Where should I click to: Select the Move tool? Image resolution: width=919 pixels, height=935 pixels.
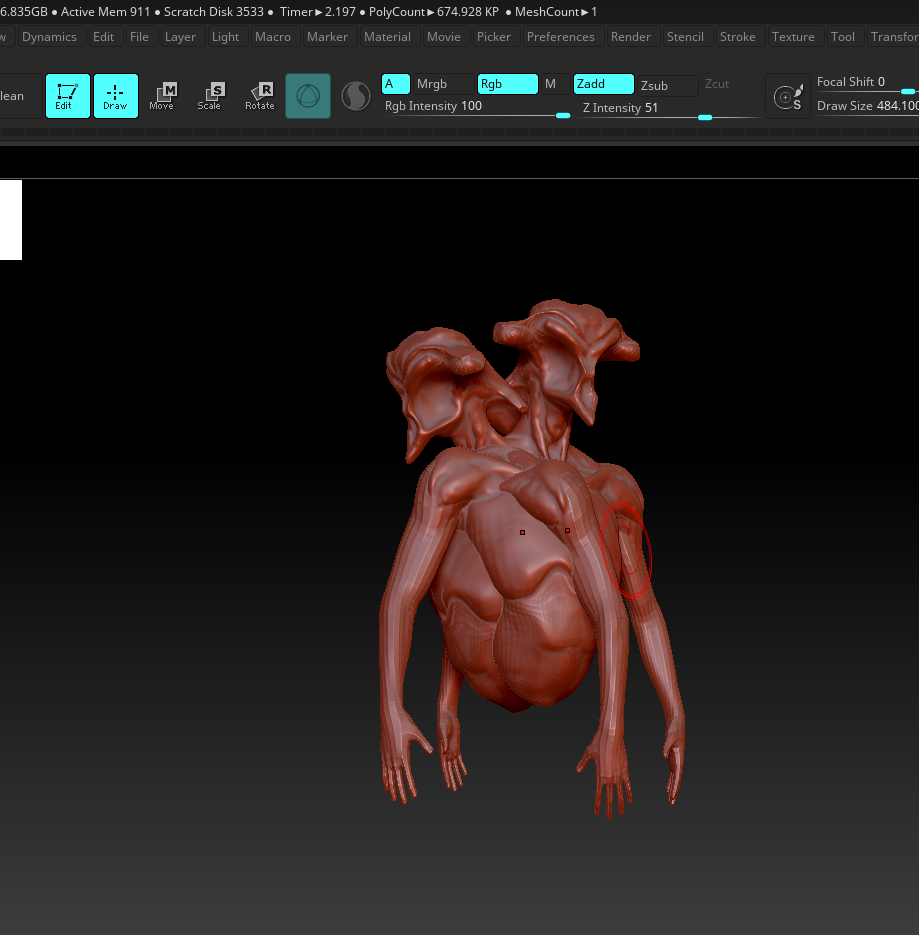pyautogui.click(x=162, y=96)
